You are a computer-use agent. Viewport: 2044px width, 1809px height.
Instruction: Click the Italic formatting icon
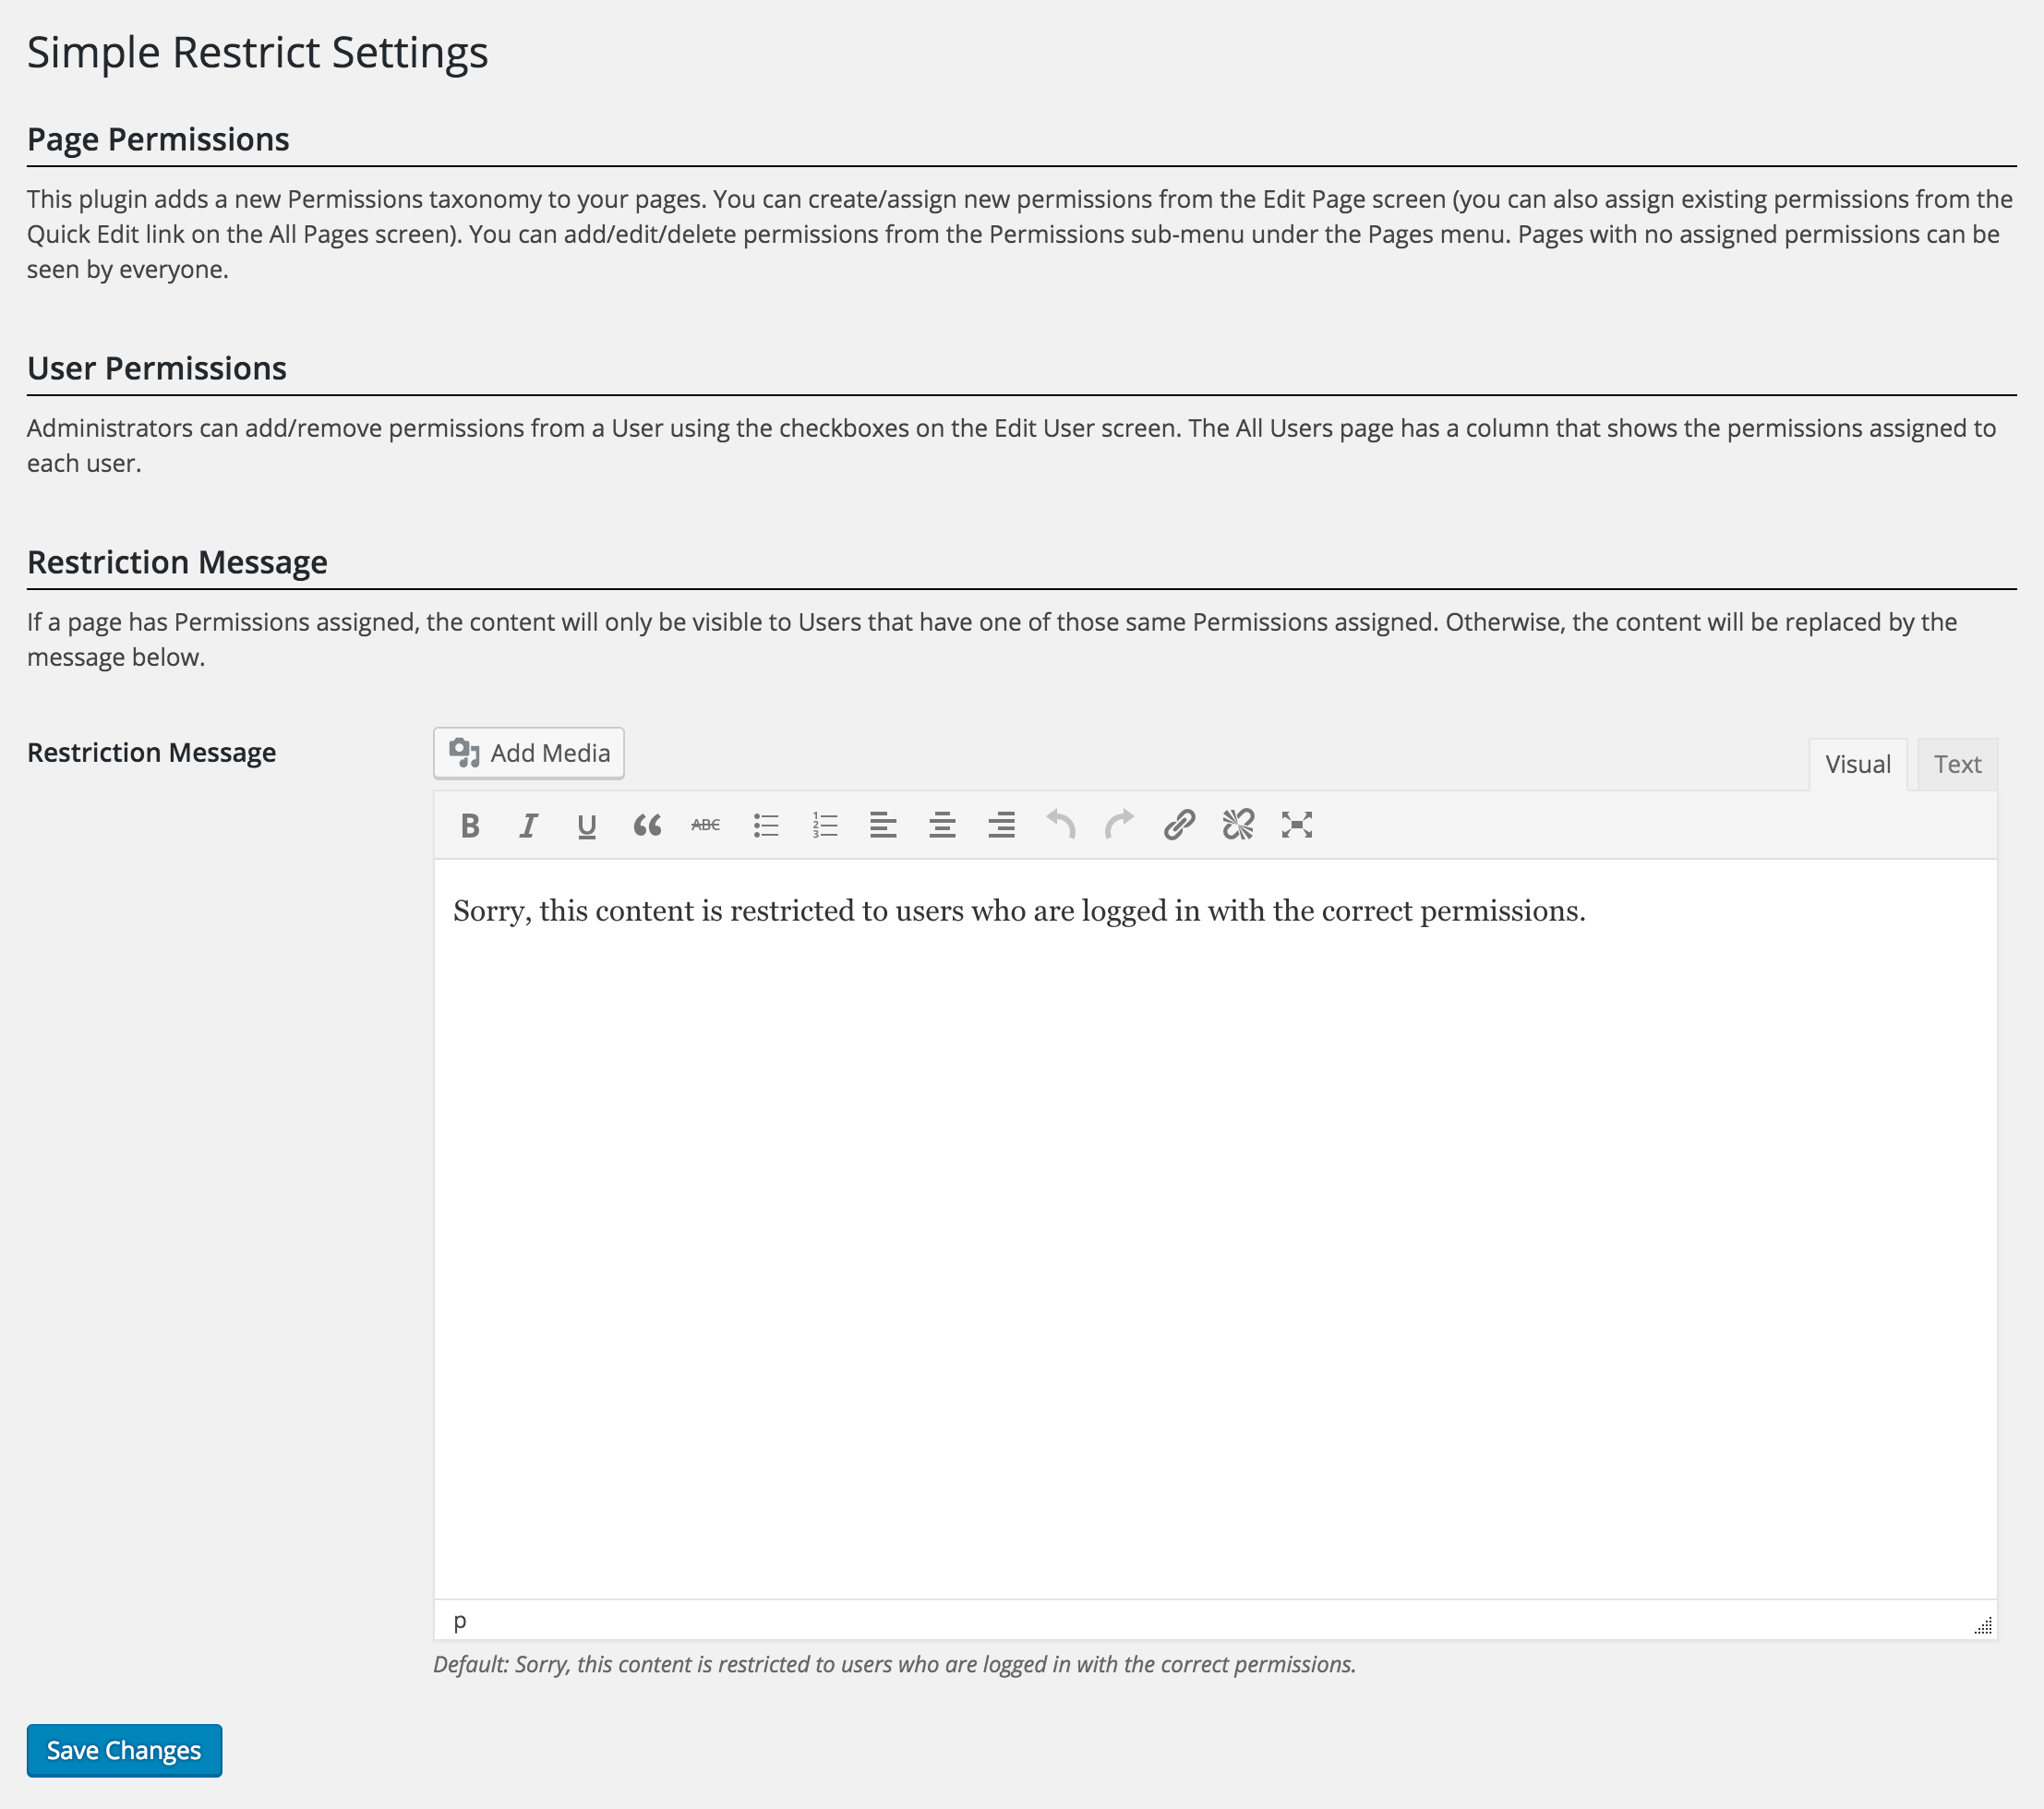pos(529,823)
